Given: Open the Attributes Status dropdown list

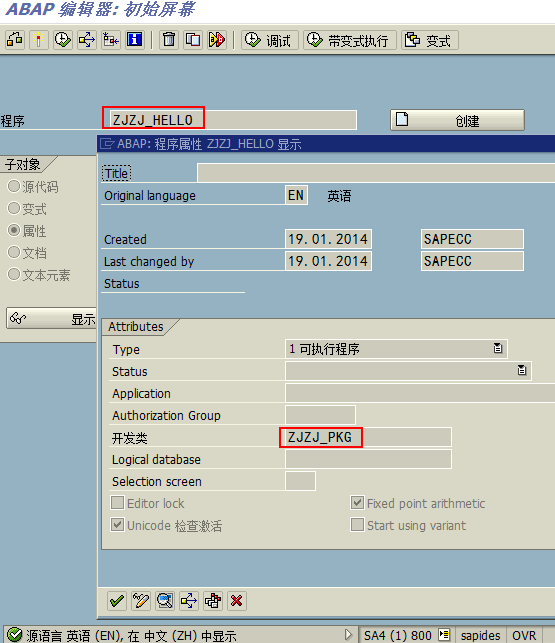Looking at the screenshot, I should pos(521,371).
